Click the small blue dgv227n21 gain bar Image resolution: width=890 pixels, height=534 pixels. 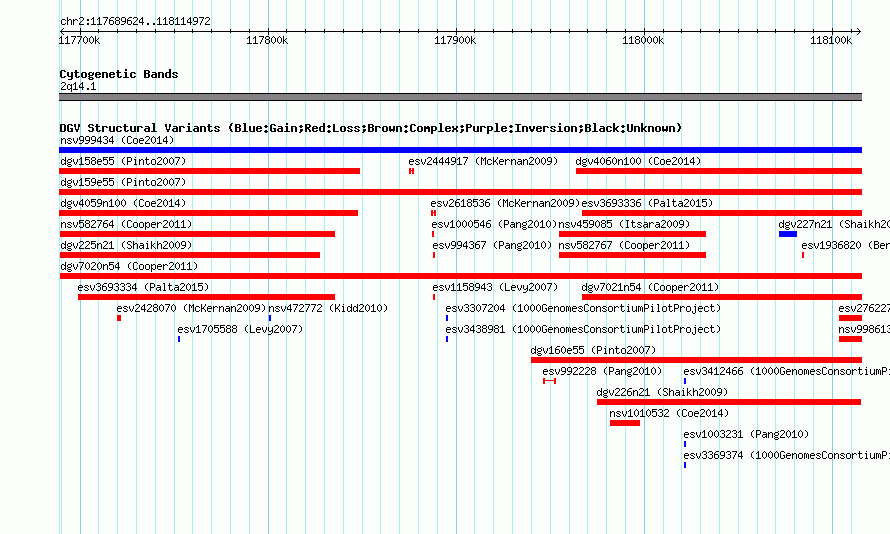tap(788, 234)
